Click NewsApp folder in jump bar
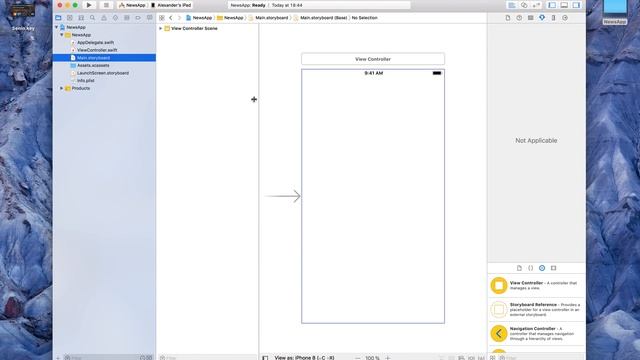 pos(230,18)
